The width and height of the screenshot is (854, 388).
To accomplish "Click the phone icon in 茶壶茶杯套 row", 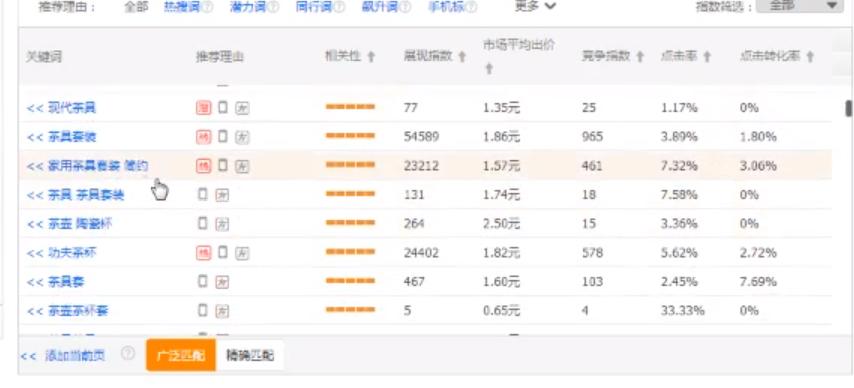I will [203, 310].
